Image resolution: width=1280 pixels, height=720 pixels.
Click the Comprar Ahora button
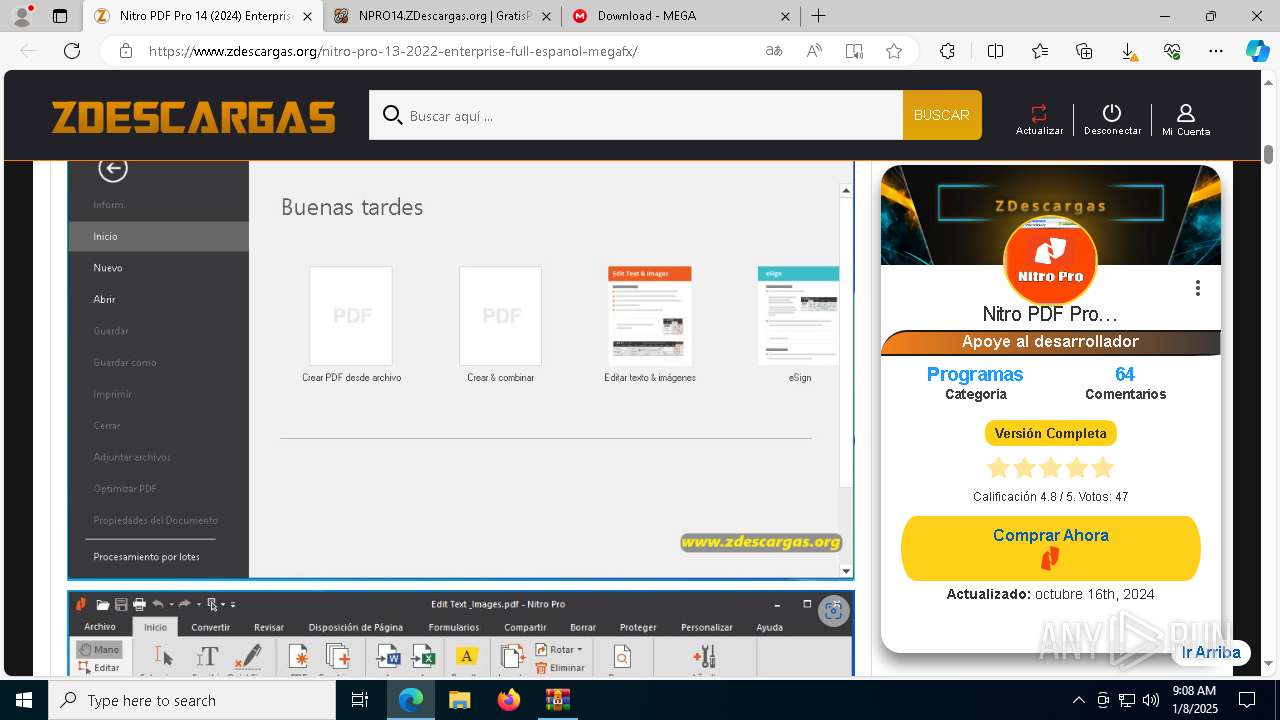pos(1050,548)
